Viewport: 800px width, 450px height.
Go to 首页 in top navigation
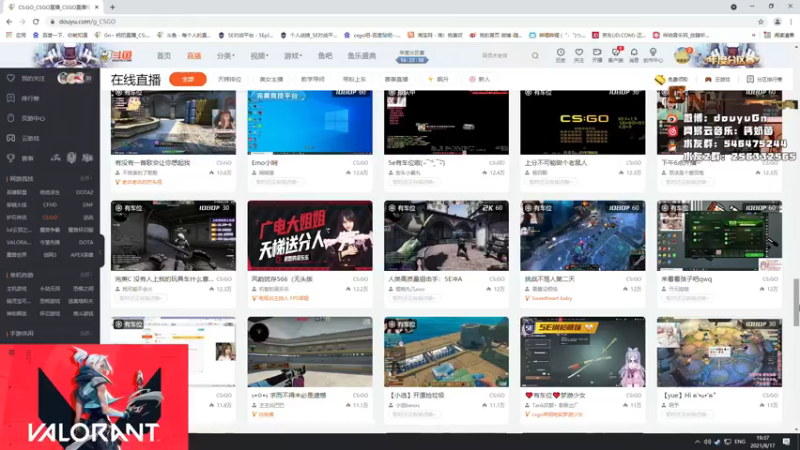164,56
